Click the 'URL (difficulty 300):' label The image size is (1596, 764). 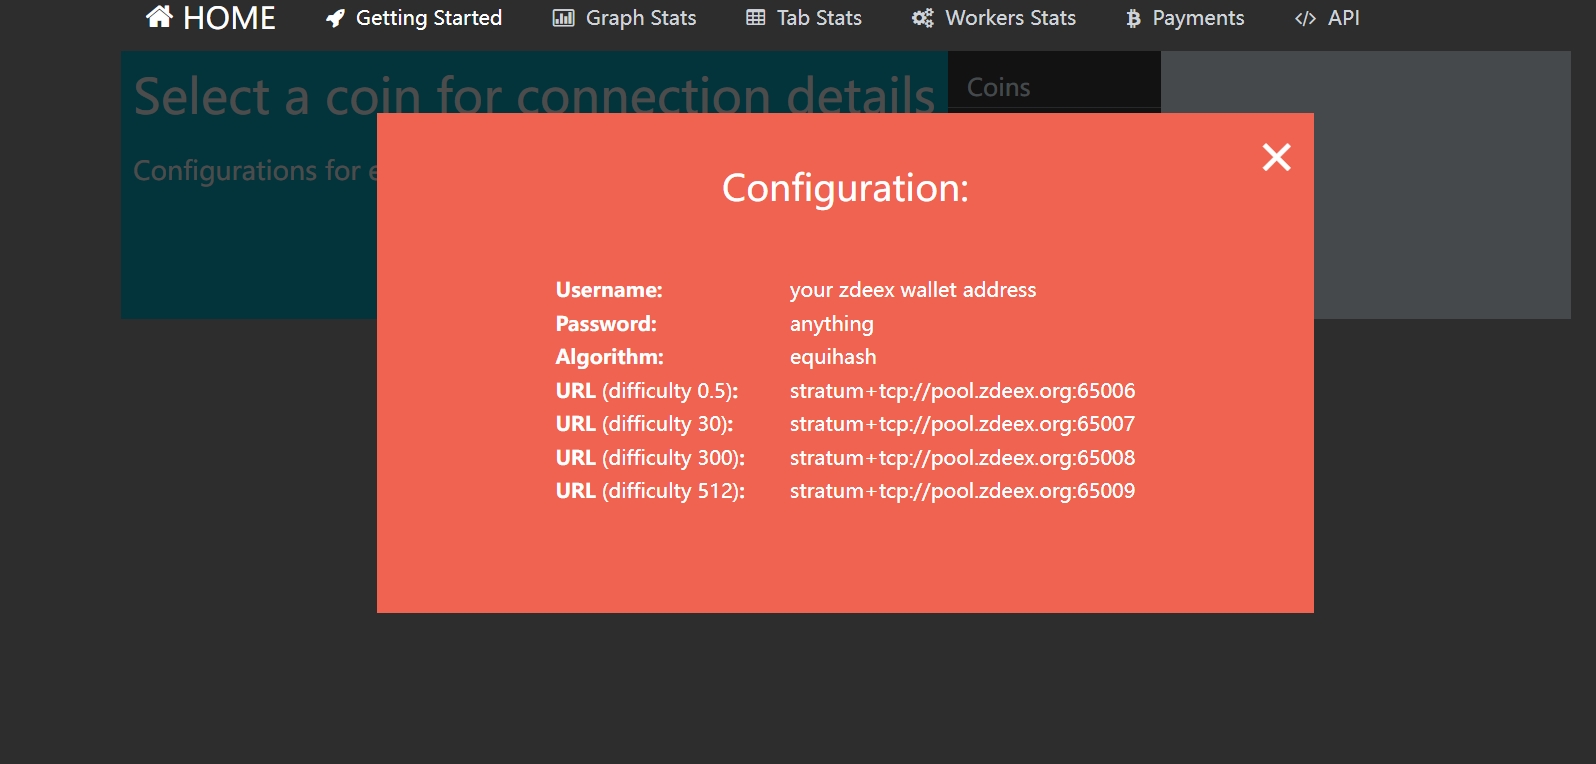tap(651, 458)
